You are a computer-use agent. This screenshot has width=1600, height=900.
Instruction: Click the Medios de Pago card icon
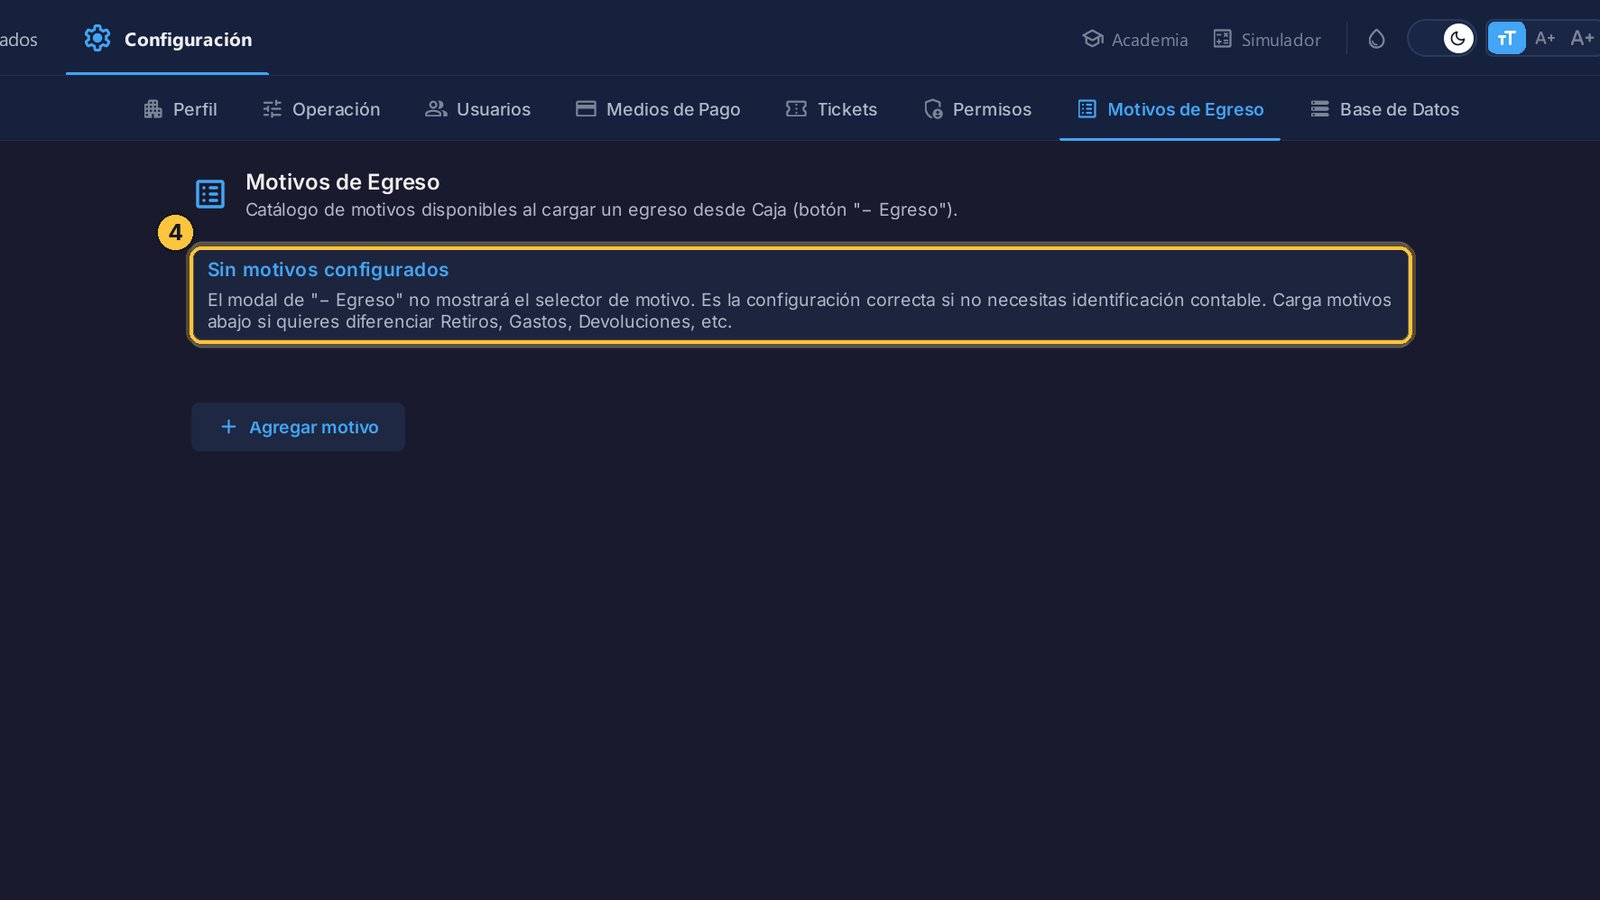click(x=586, y=109)
